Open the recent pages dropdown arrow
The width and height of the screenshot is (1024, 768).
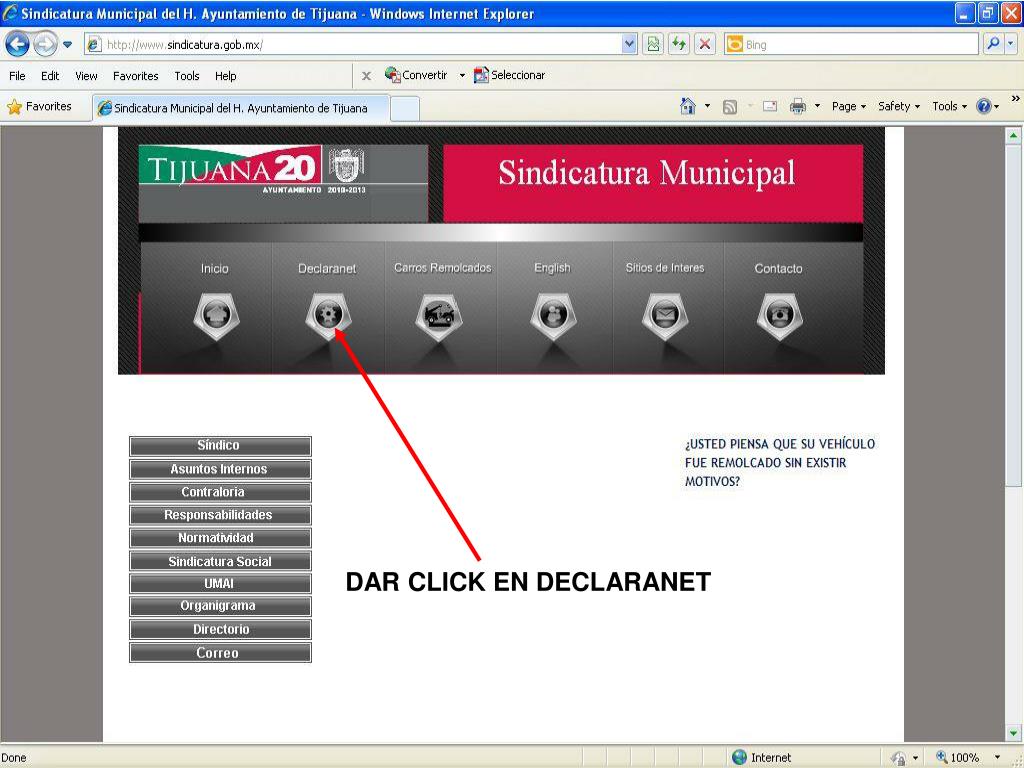click(x=67, y=45)
